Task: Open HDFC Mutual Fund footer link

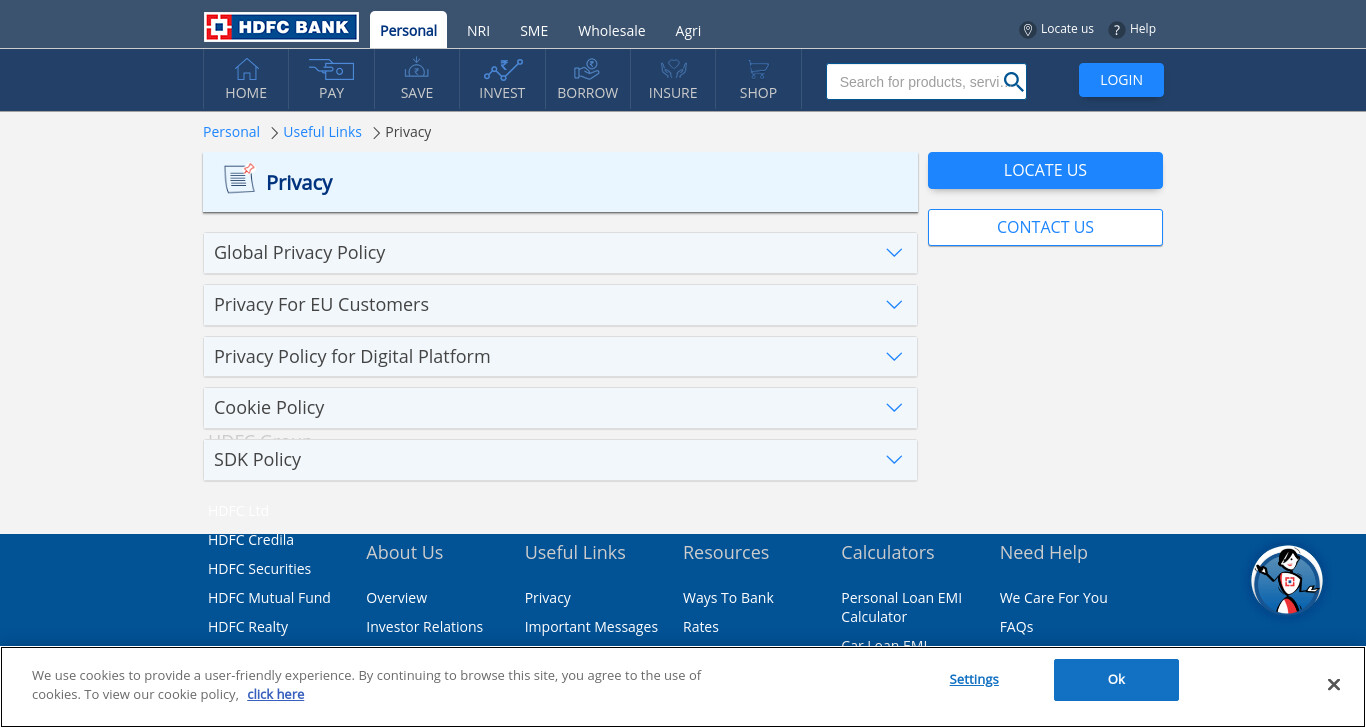Action: pyautogui.click(x=269, y=598)
